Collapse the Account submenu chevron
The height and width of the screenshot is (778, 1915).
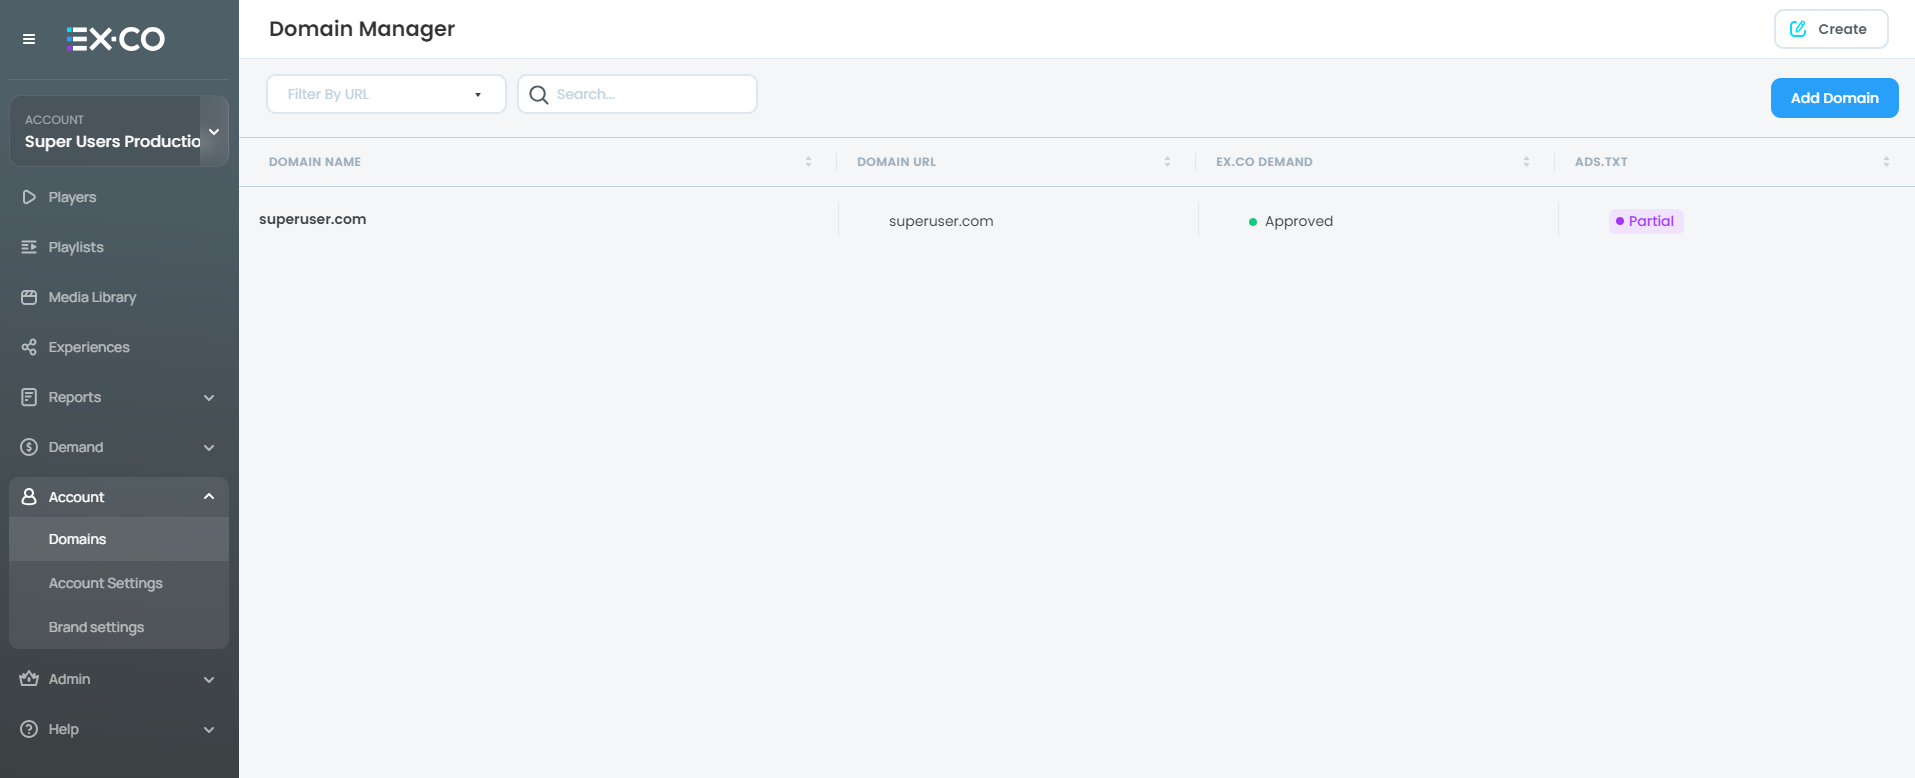[x=209, y=497]
